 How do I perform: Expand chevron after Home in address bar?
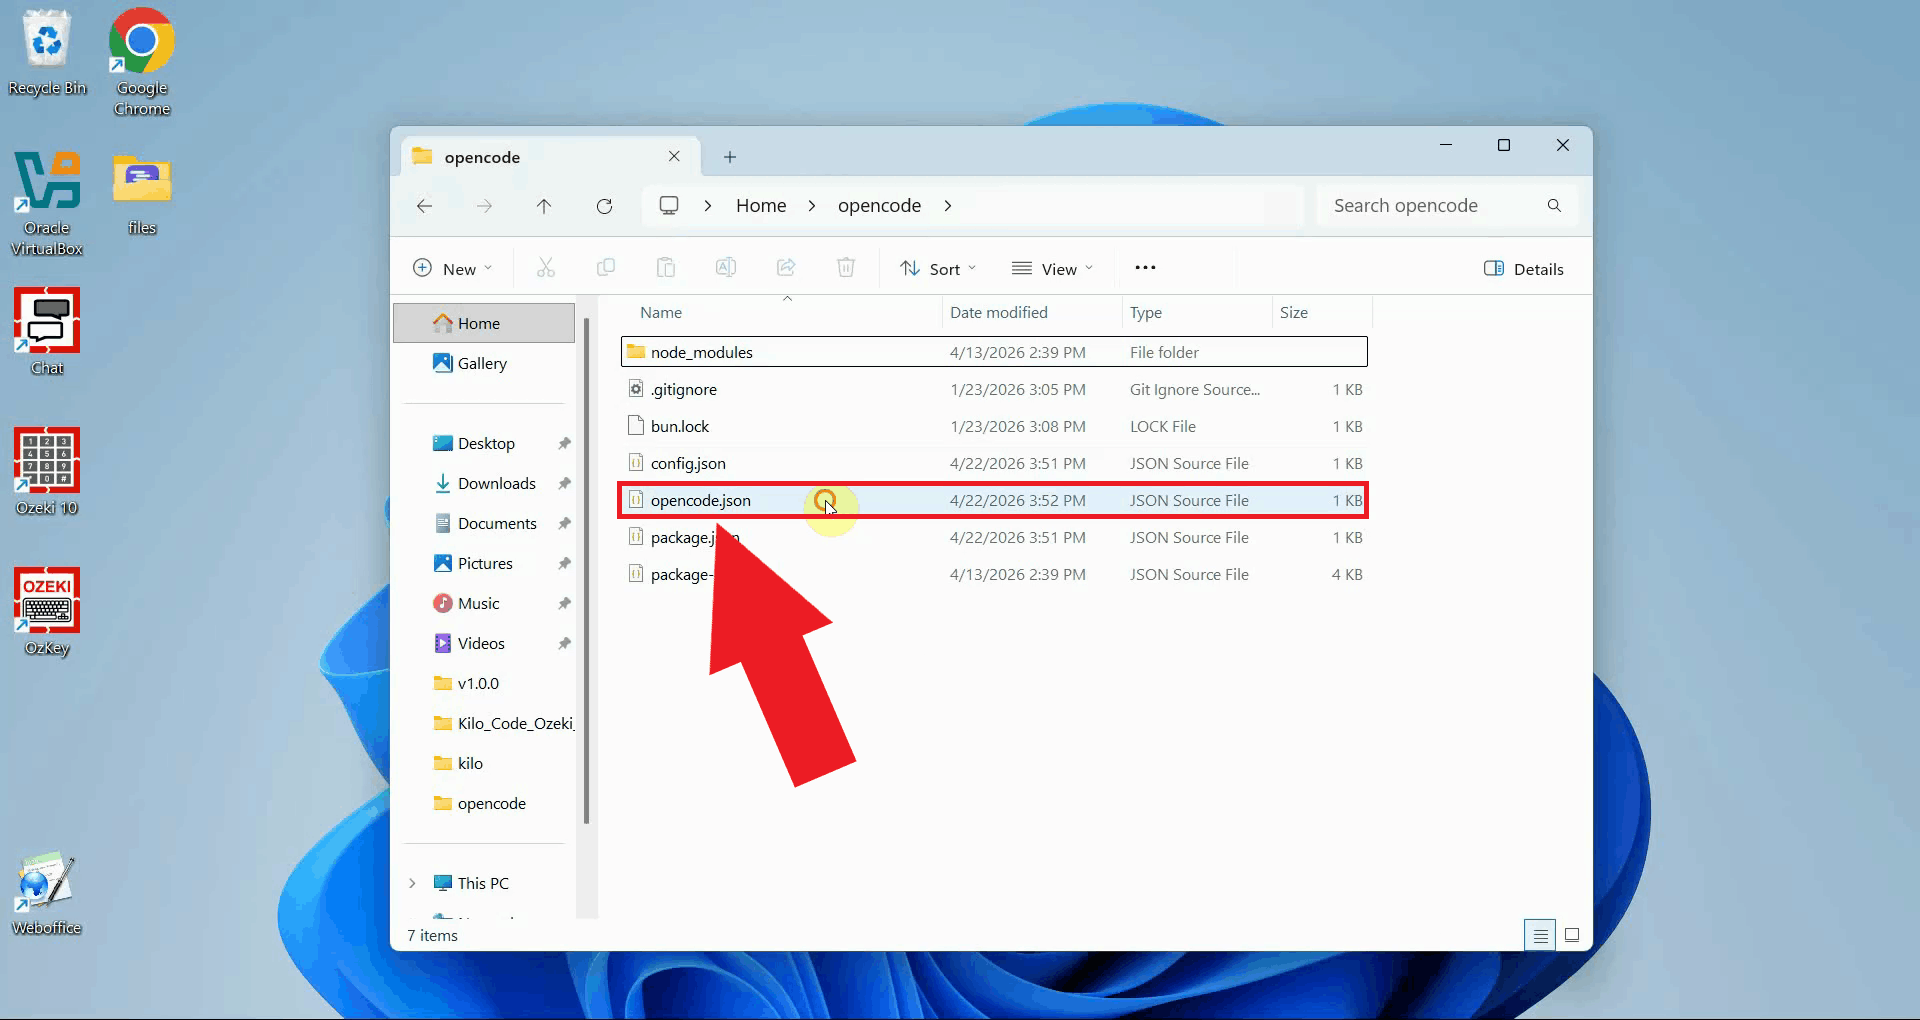(812, 206)
